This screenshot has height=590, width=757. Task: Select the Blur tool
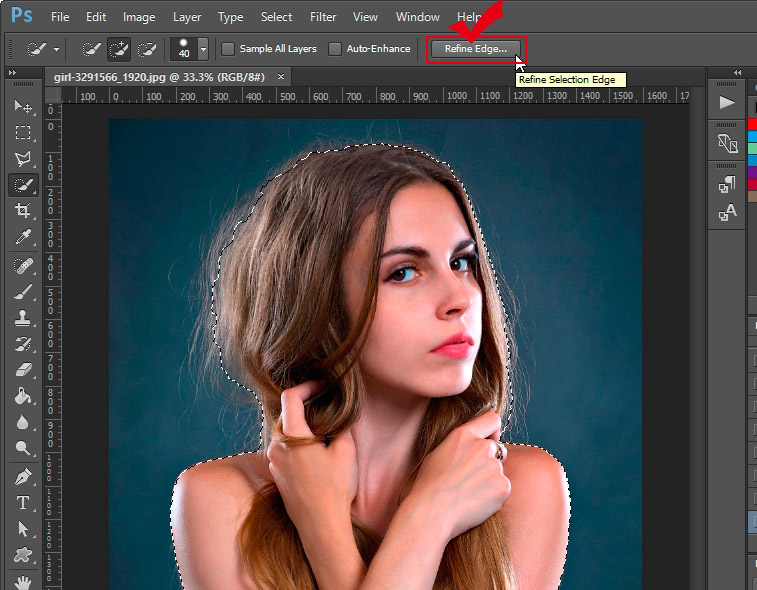pos(23,422)
